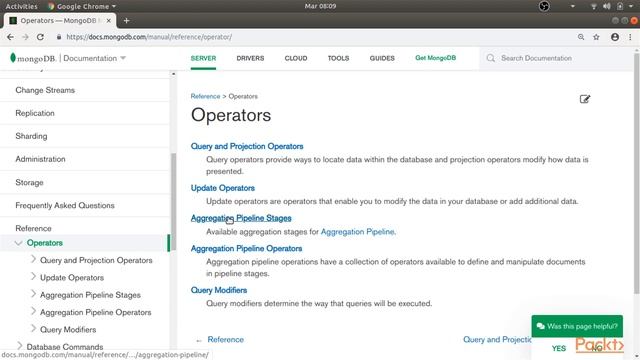
Task: Expand Update Operators in sidebar
Action: [x=33, y=277]
